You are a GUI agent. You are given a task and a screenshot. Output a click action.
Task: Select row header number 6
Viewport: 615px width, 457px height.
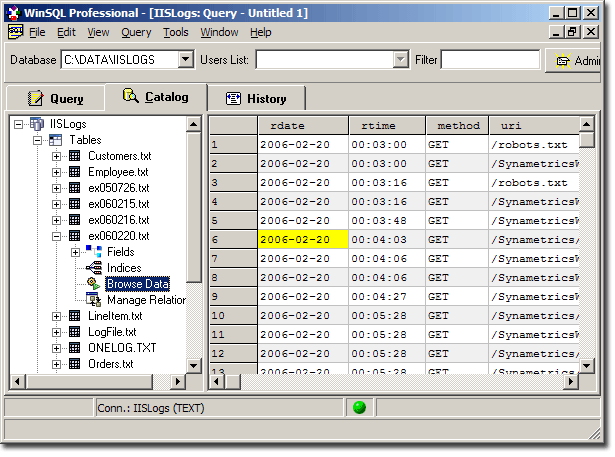tap(233, 240)
